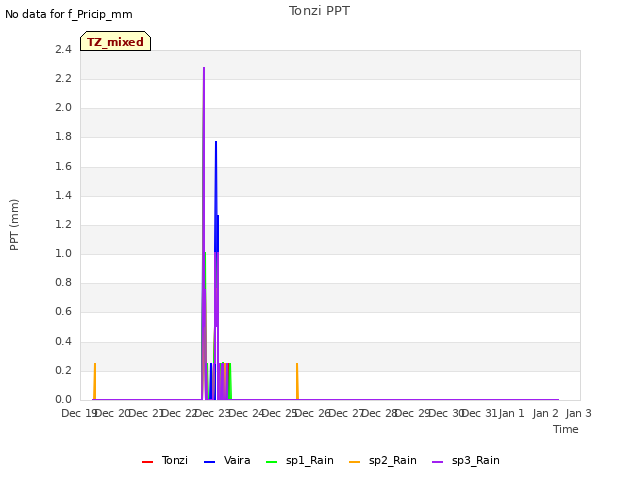Click the 1.0 y-axis tick label
Image resolution: width=640 pixels, height=480 pixels.
pyautogui.click(x=63, y=253)
